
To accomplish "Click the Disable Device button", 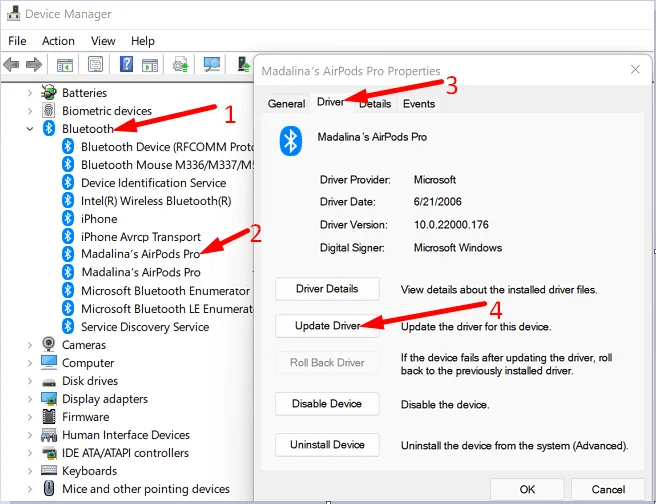I will coord(327,404).
